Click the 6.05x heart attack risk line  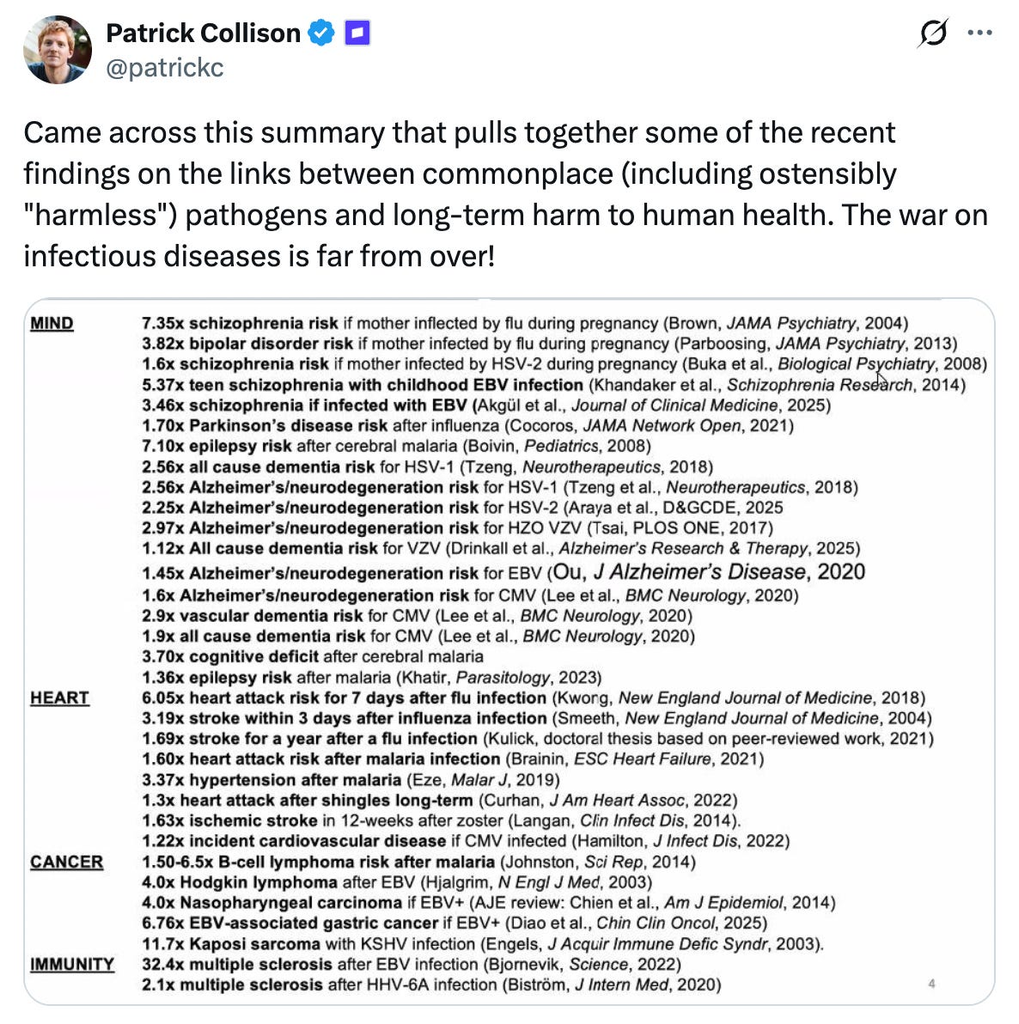(534, 698)
